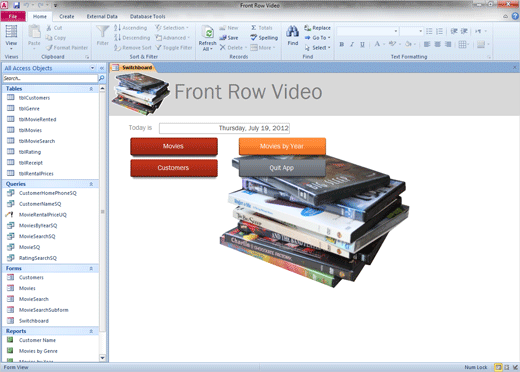Click the Filter funnel icon

pos(102,32)
